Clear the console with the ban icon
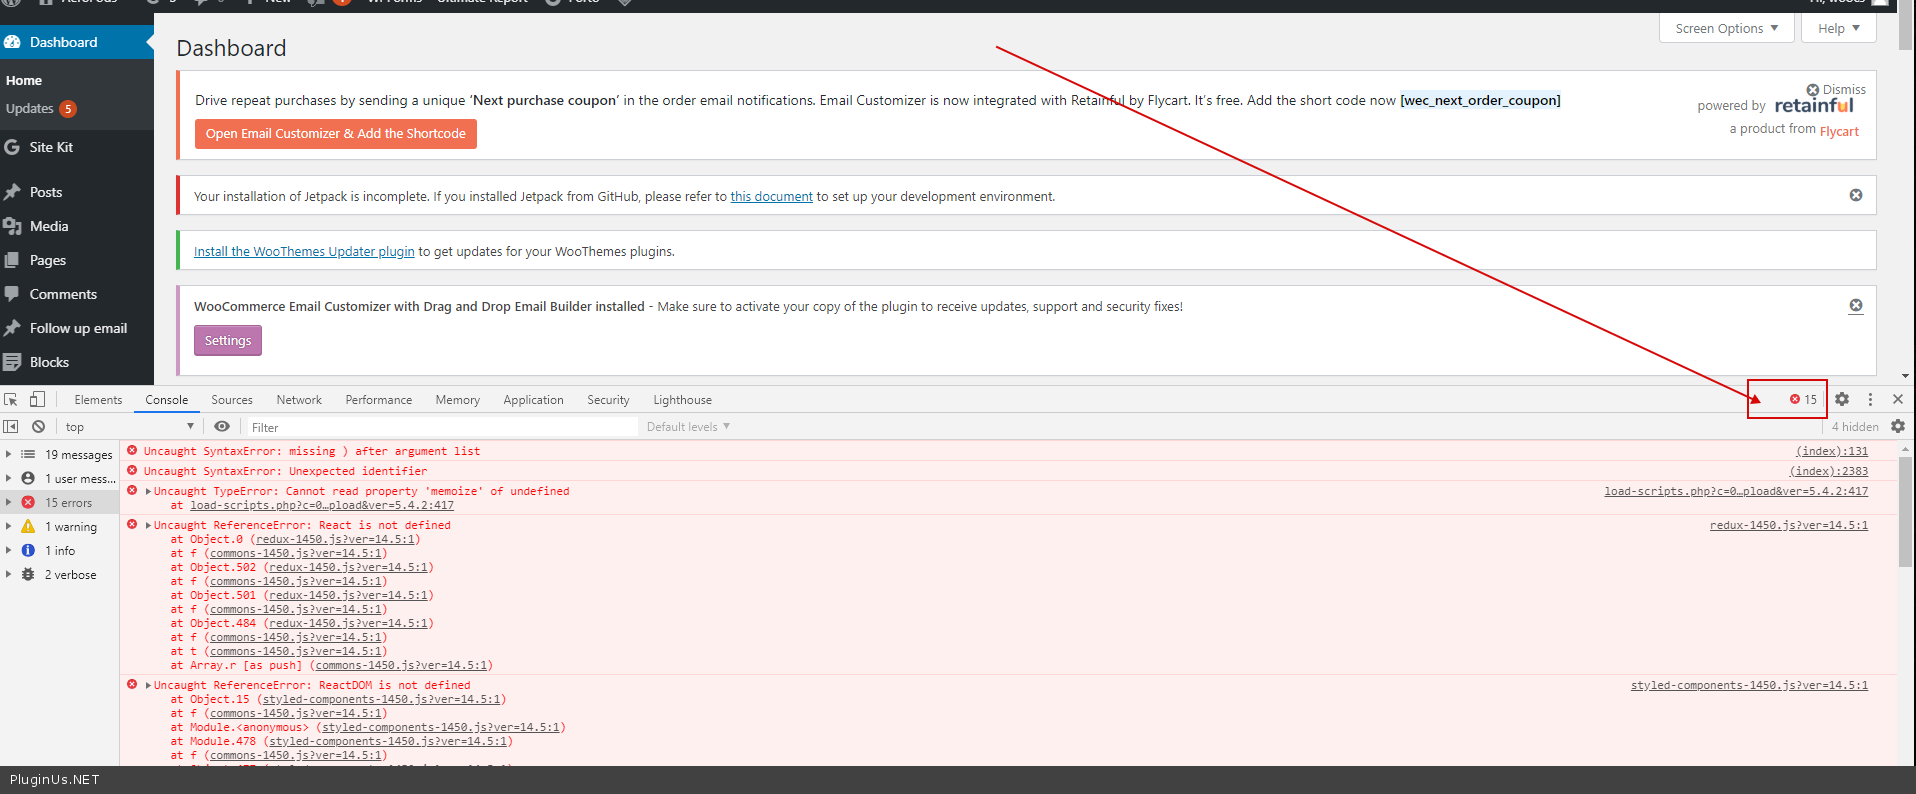 coord(38,426)
